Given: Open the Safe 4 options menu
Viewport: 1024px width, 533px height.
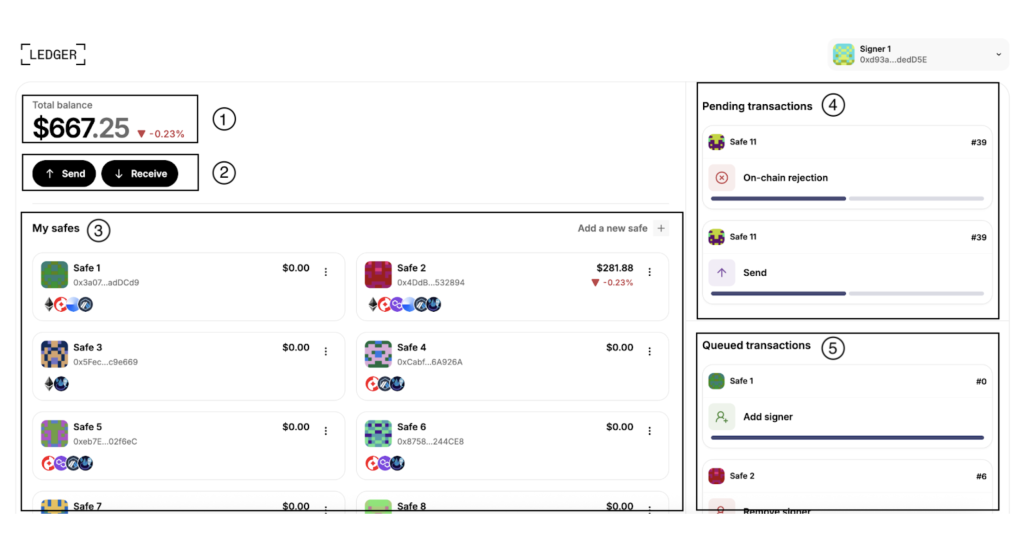Looking at the screenshot, I should coord(649,351).
